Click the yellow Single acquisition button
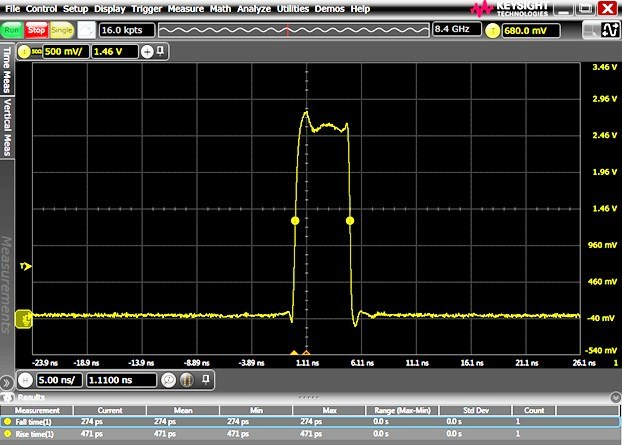The height and width of the screenshot is (445, 622). click(62, 30)
